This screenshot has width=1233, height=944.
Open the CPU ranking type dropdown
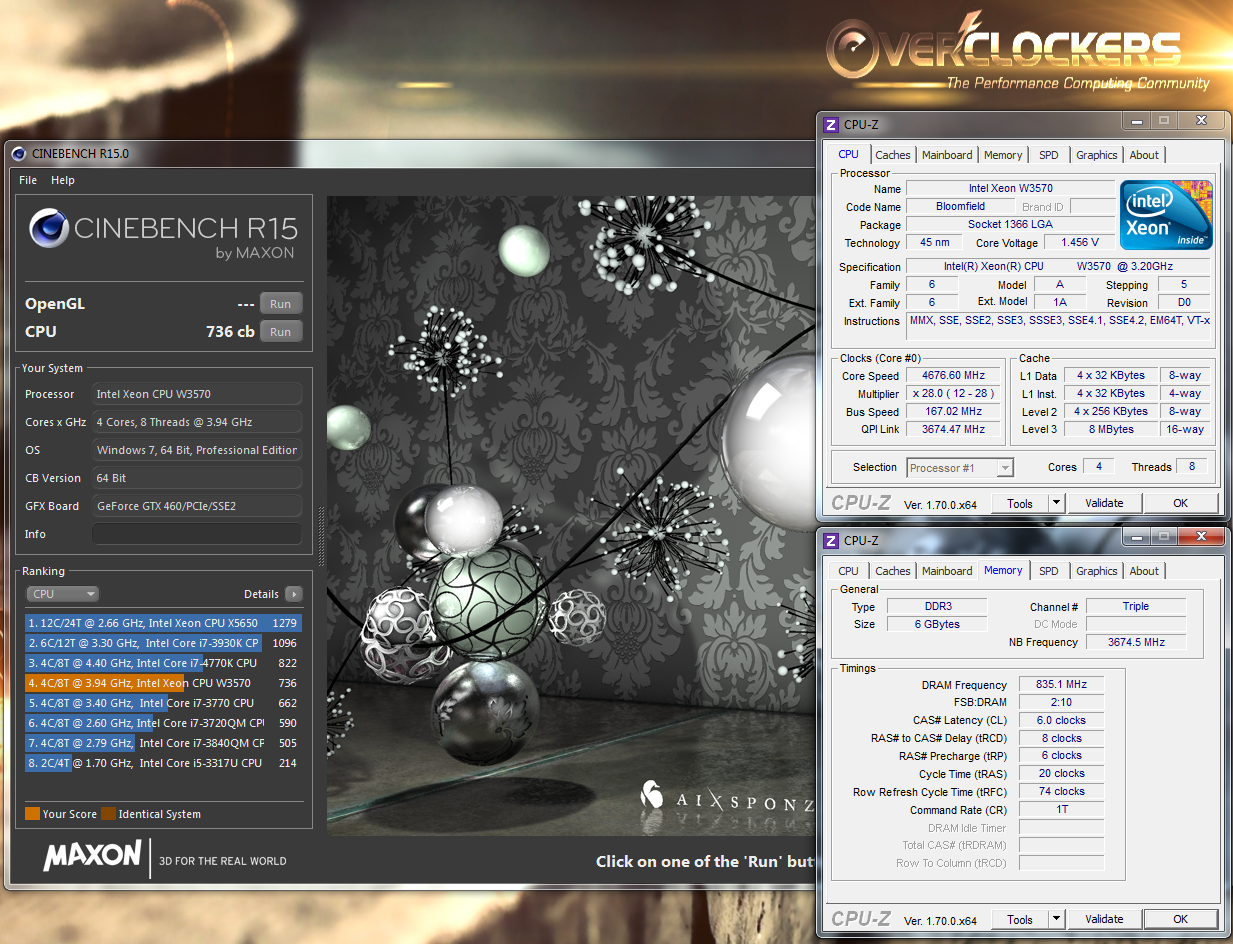point(62,594)
